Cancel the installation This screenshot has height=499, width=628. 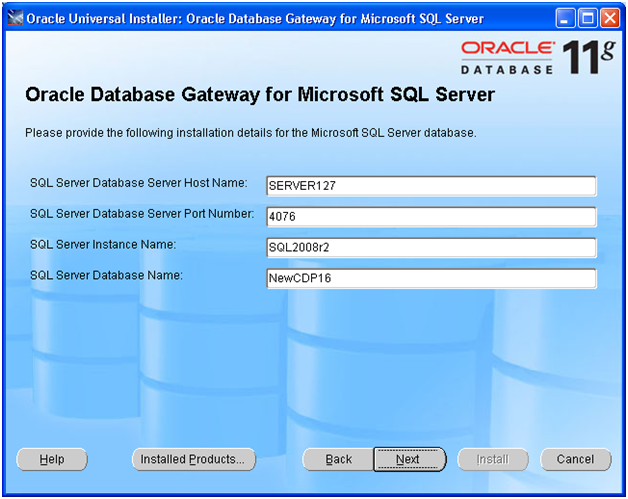point(576,459)
